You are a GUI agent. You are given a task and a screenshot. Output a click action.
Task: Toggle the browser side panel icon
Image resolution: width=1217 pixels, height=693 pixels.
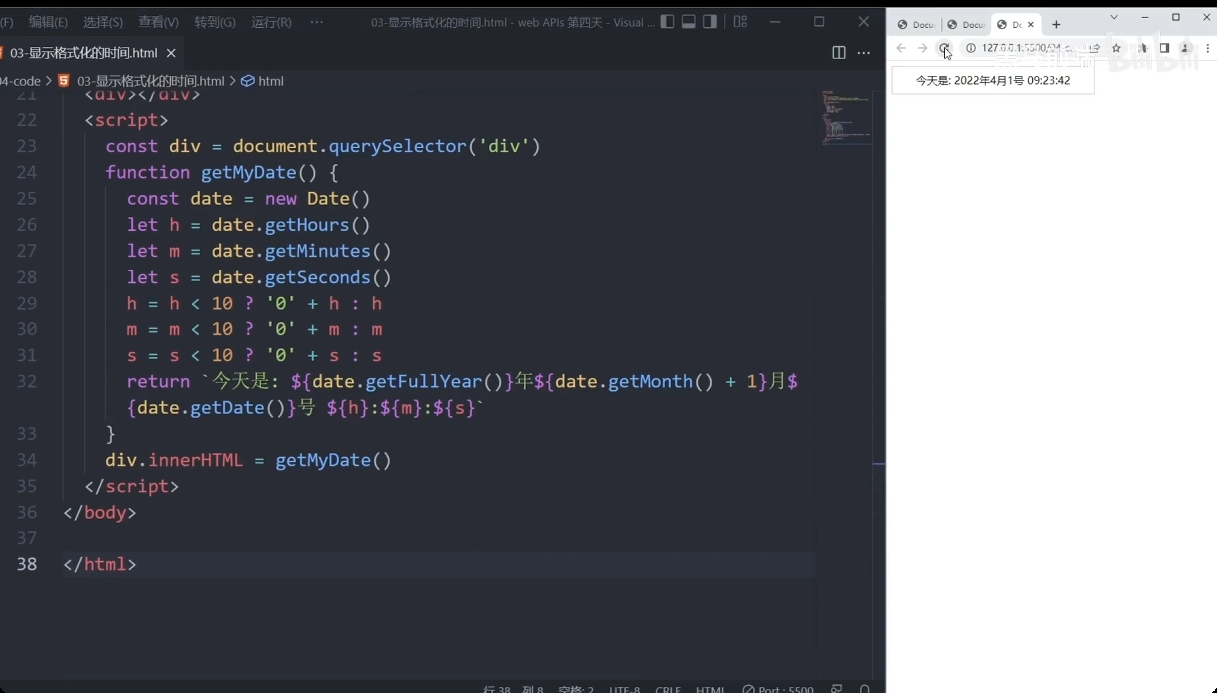1164,48
